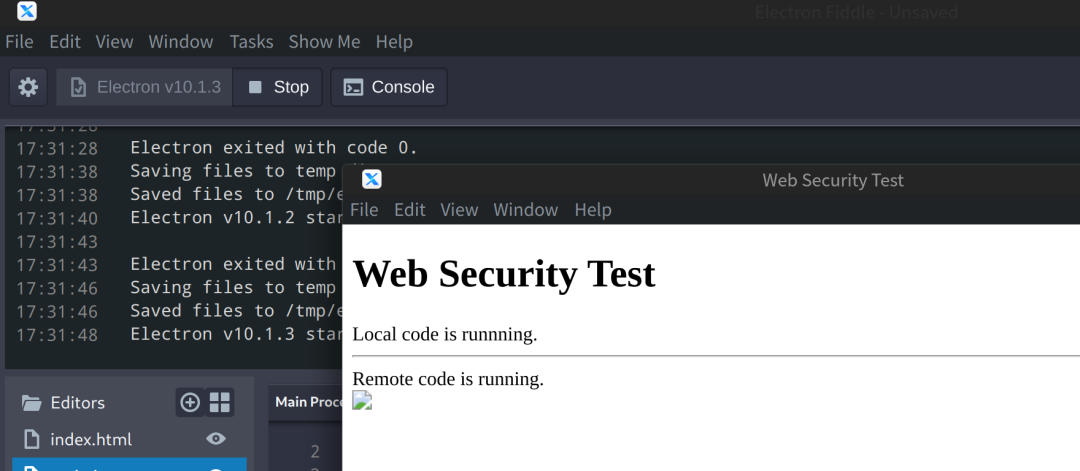1080x471 pixels.
Task: Stop the running fiddle
Action: (278, 87)
